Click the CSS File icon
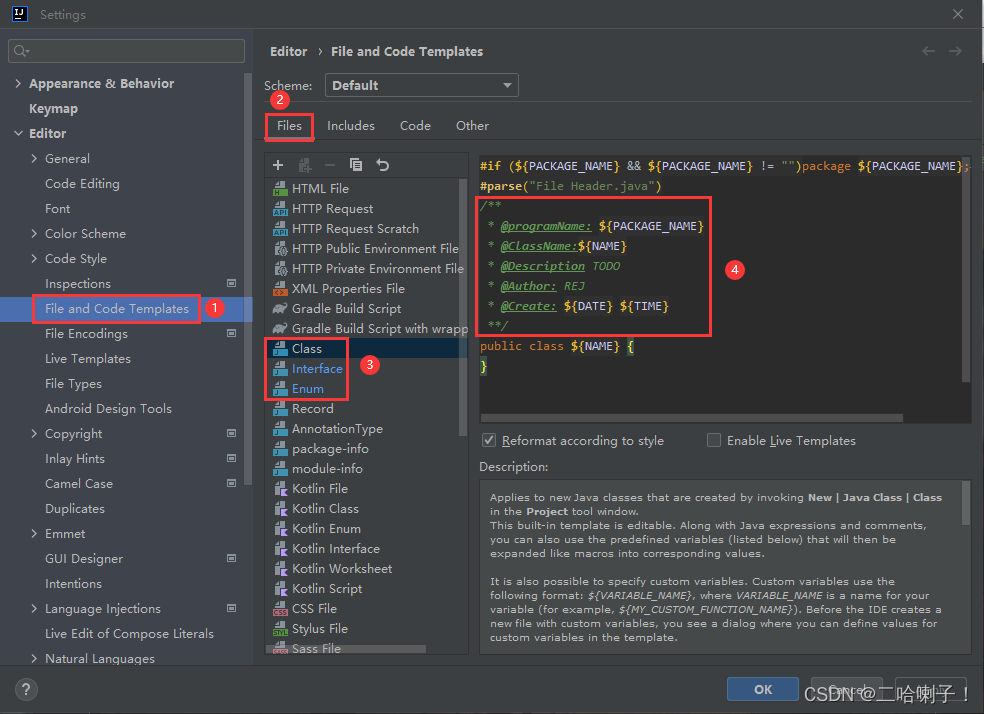The width and height of the screenshot is (984, 714). 280,609
